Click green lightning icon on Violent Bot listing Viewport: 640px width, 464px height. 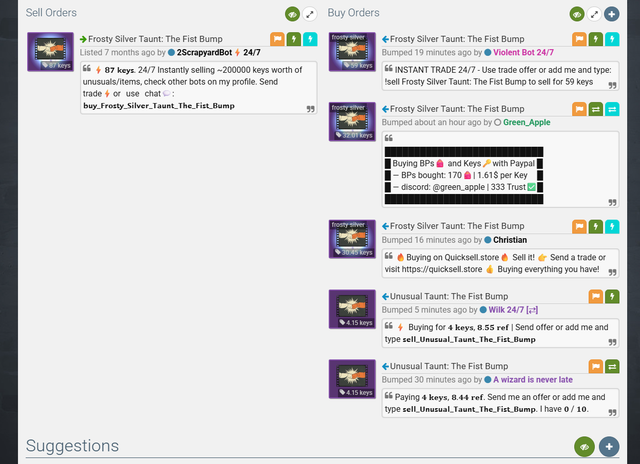click(x=596, y=39)
